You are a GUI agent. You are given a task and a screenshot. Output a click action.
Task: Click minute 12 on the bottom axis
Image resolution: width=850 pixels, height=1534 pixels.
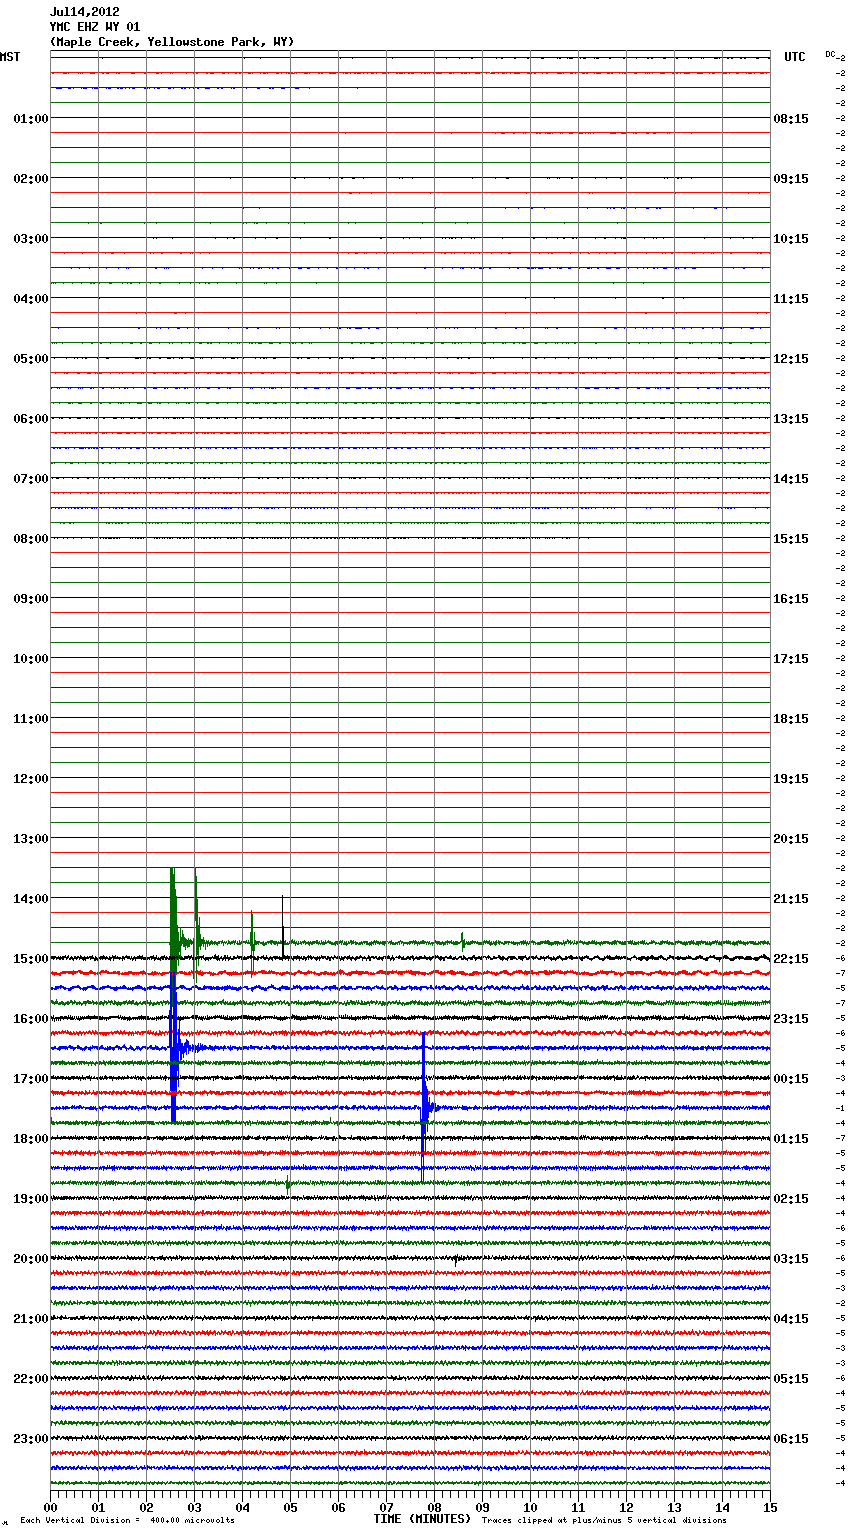[627, 1507]
